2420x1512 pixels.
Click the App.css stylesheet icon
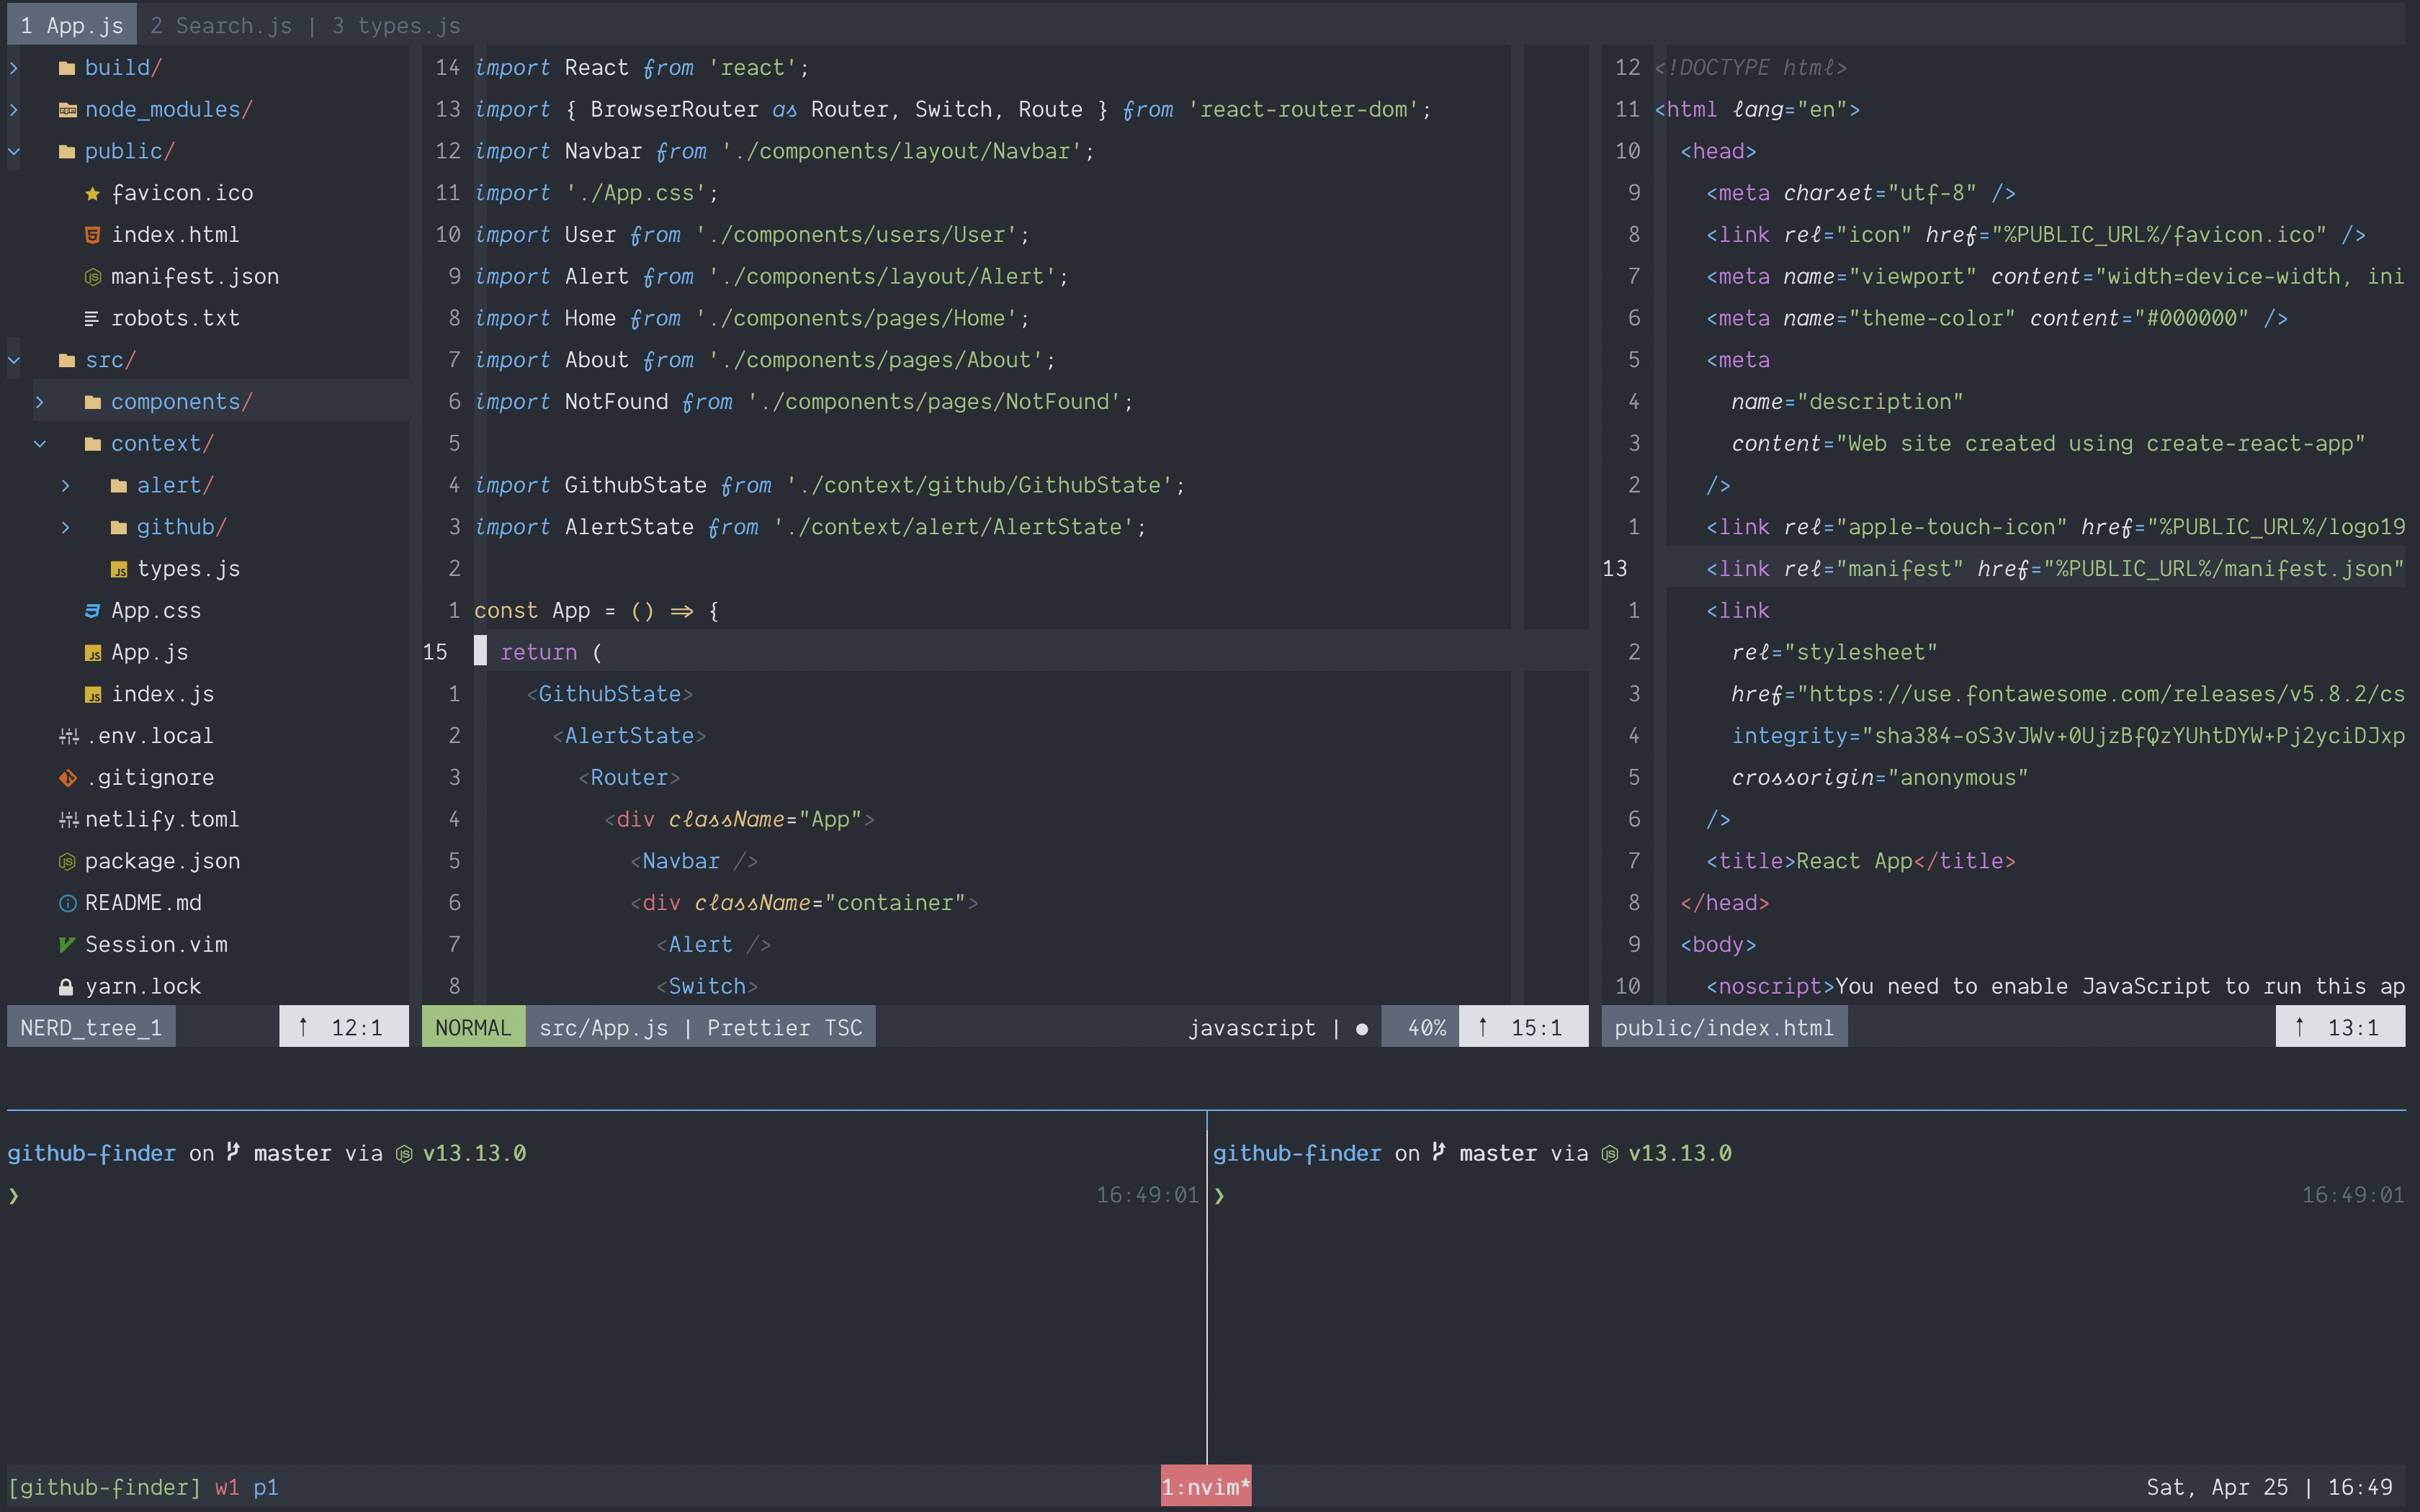[x=92, y=610]
